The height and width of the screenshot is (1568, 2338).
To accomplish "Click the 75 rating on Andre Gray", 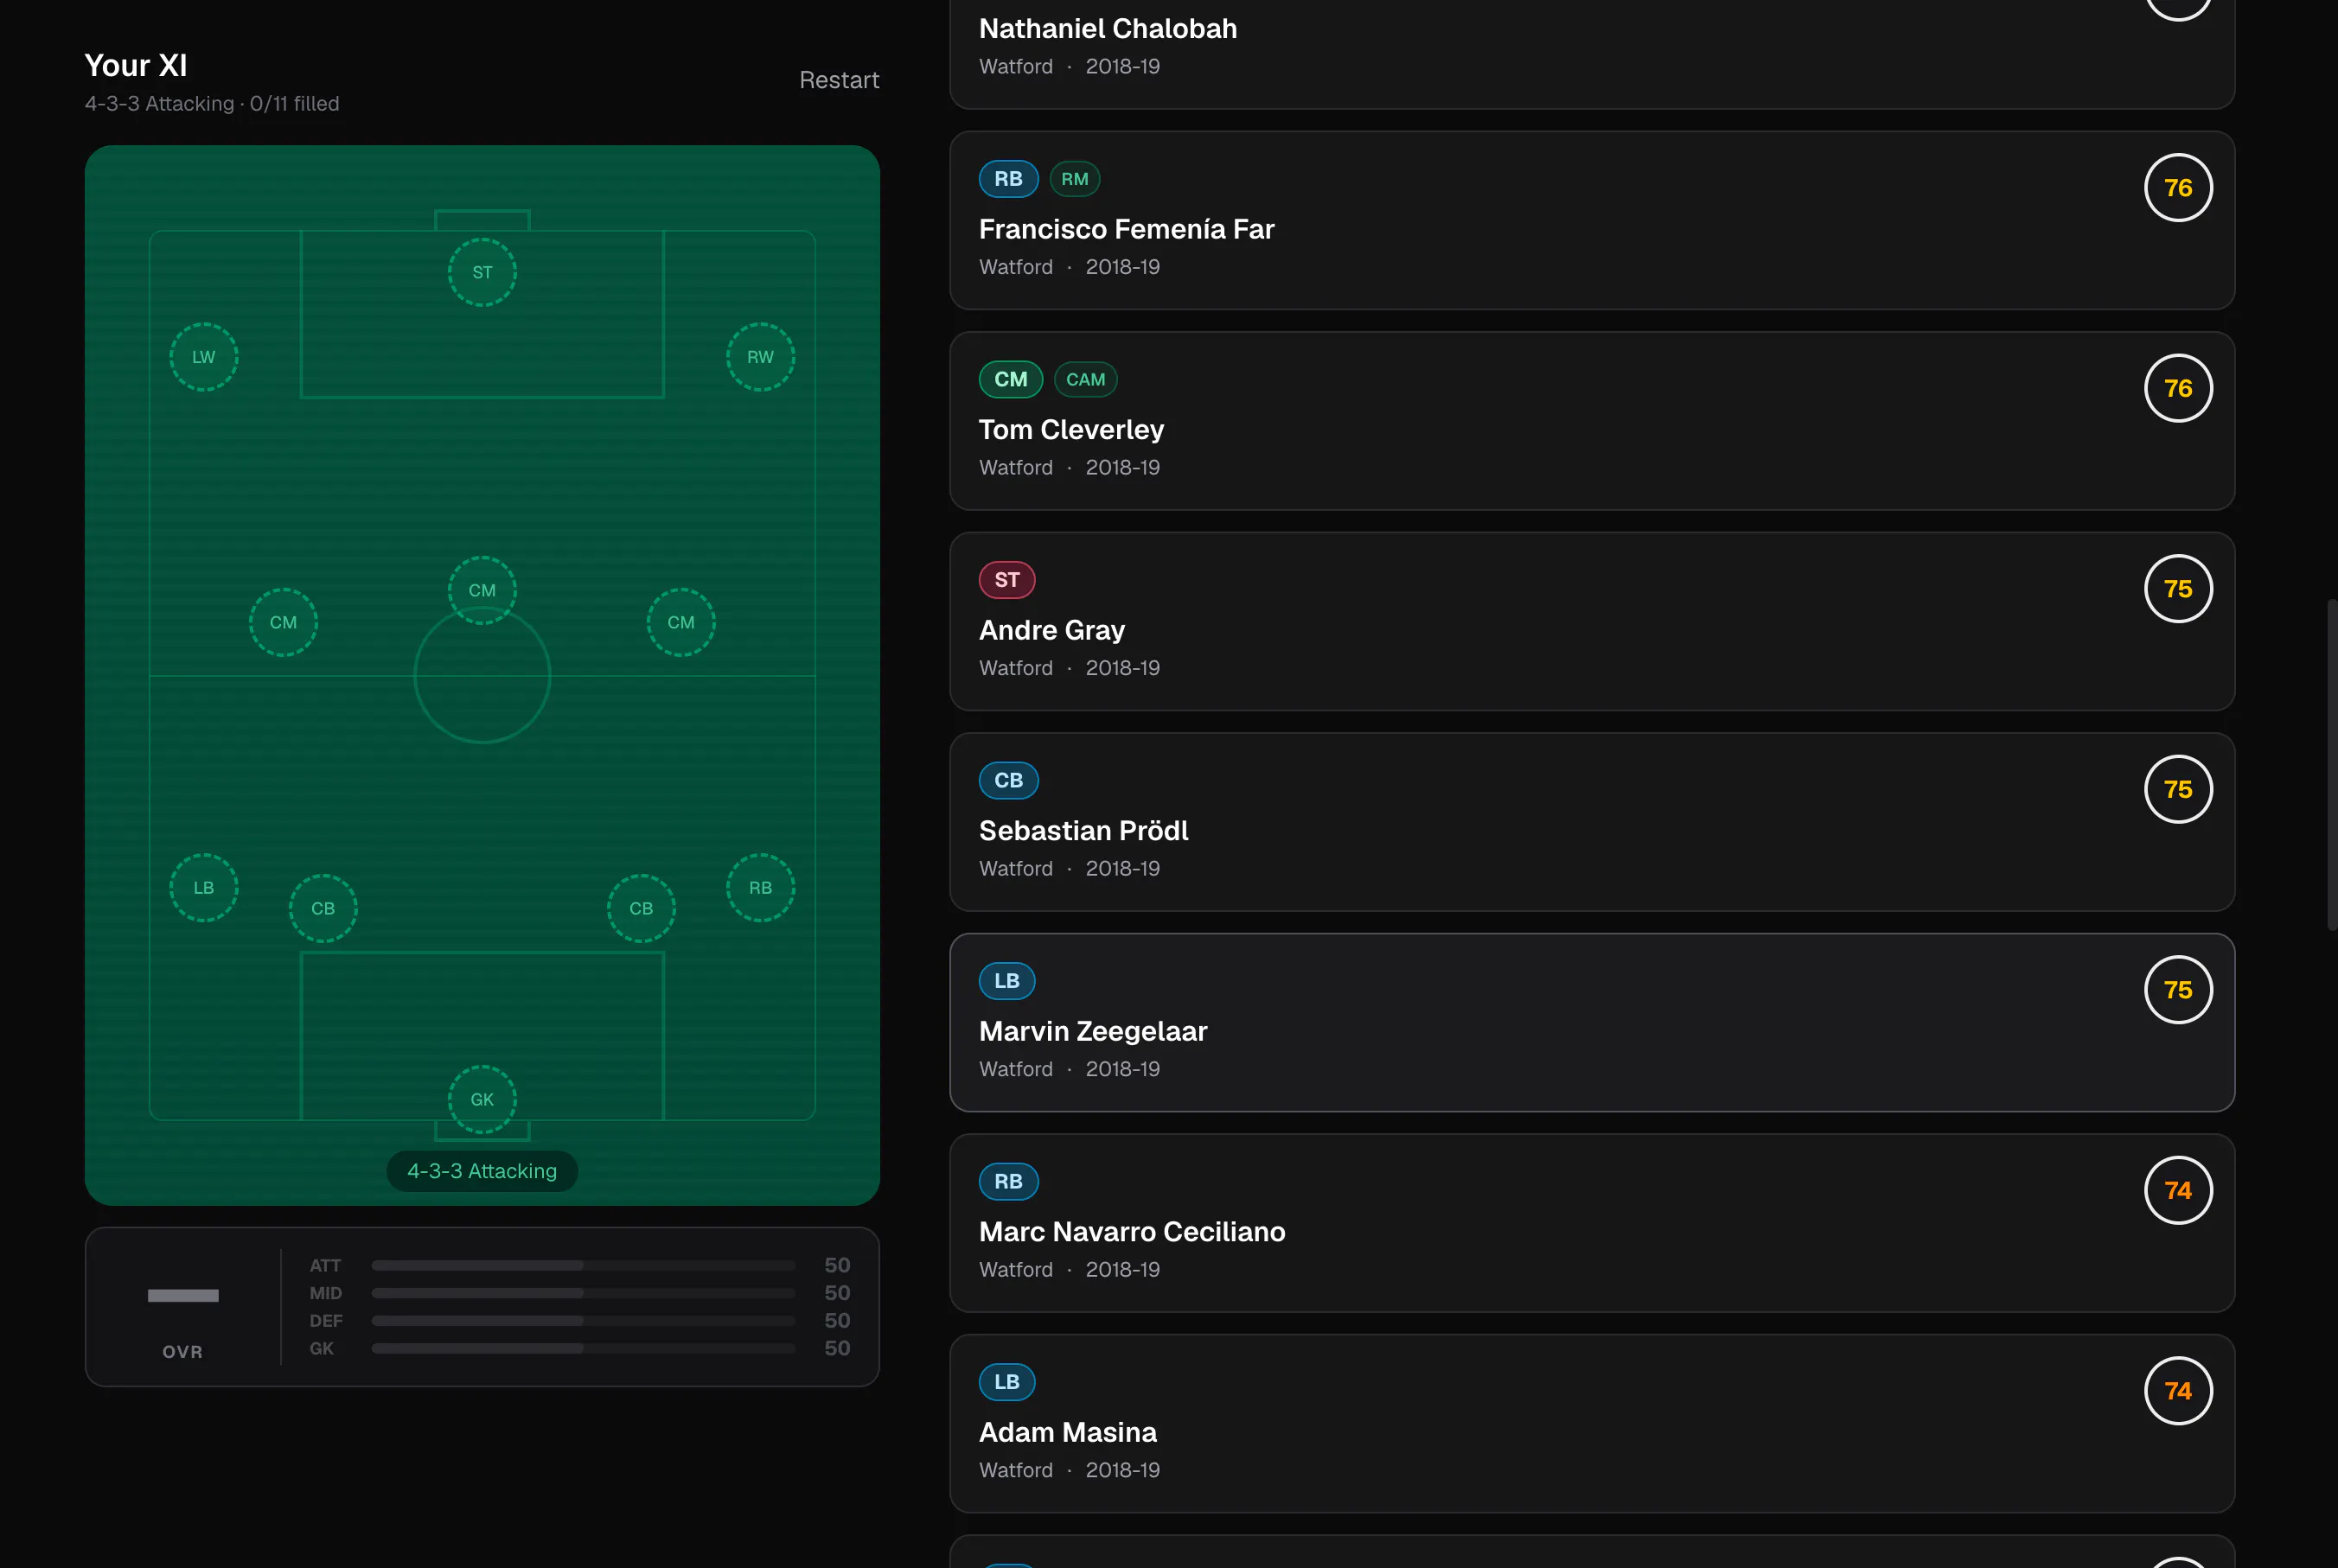I will click(2178, 589).
